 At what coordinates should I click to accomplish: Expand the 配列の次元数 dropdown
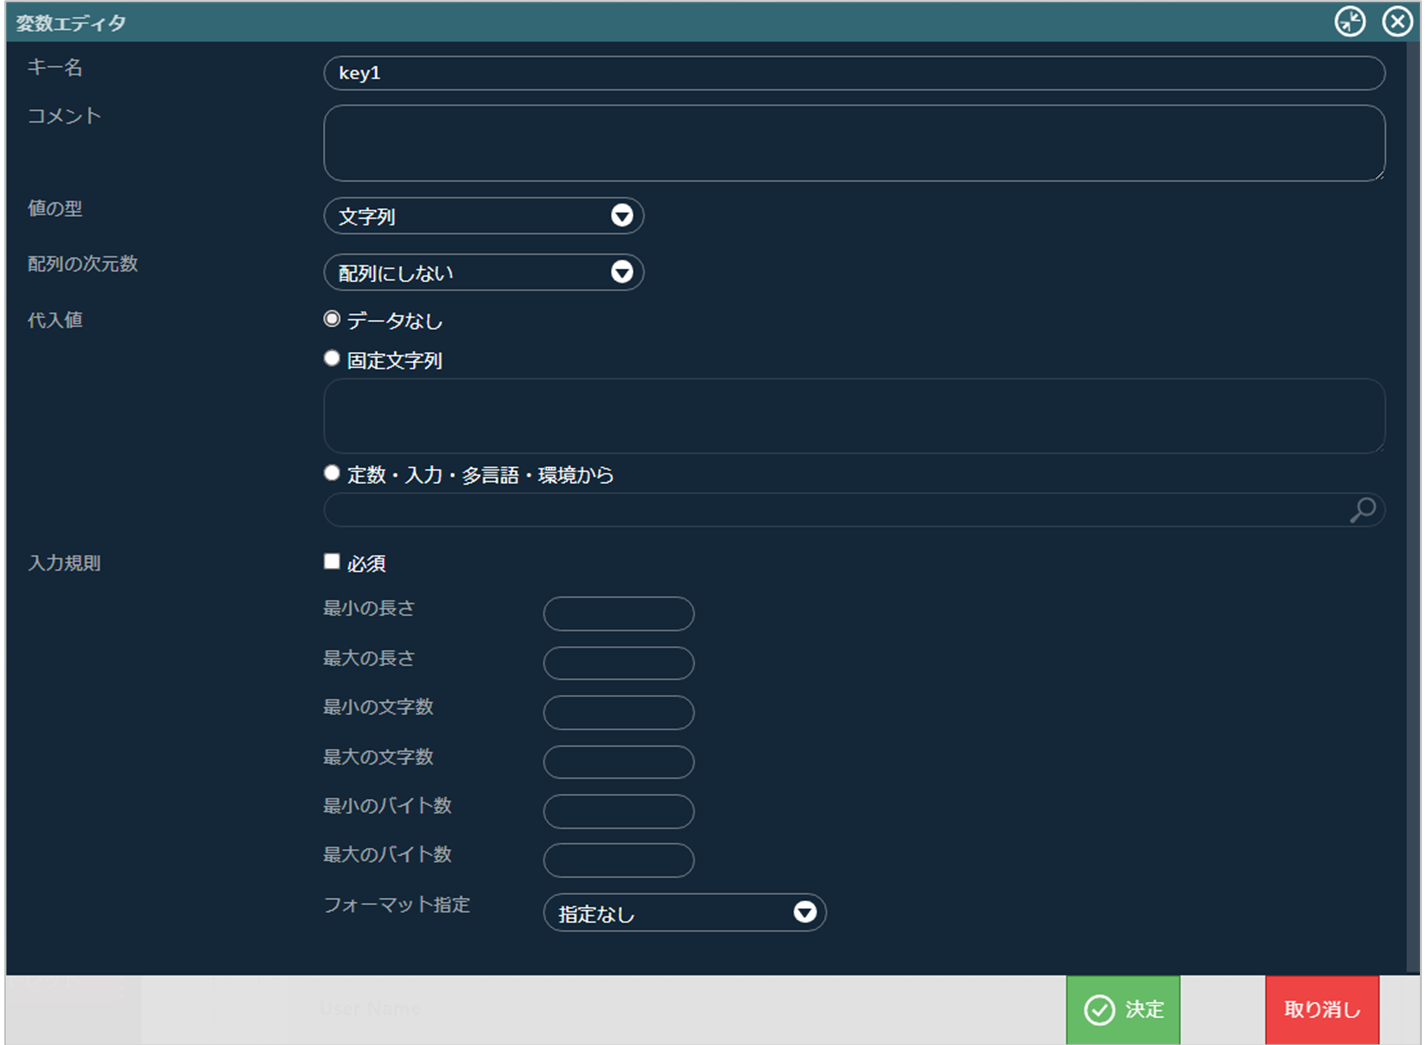483,273
